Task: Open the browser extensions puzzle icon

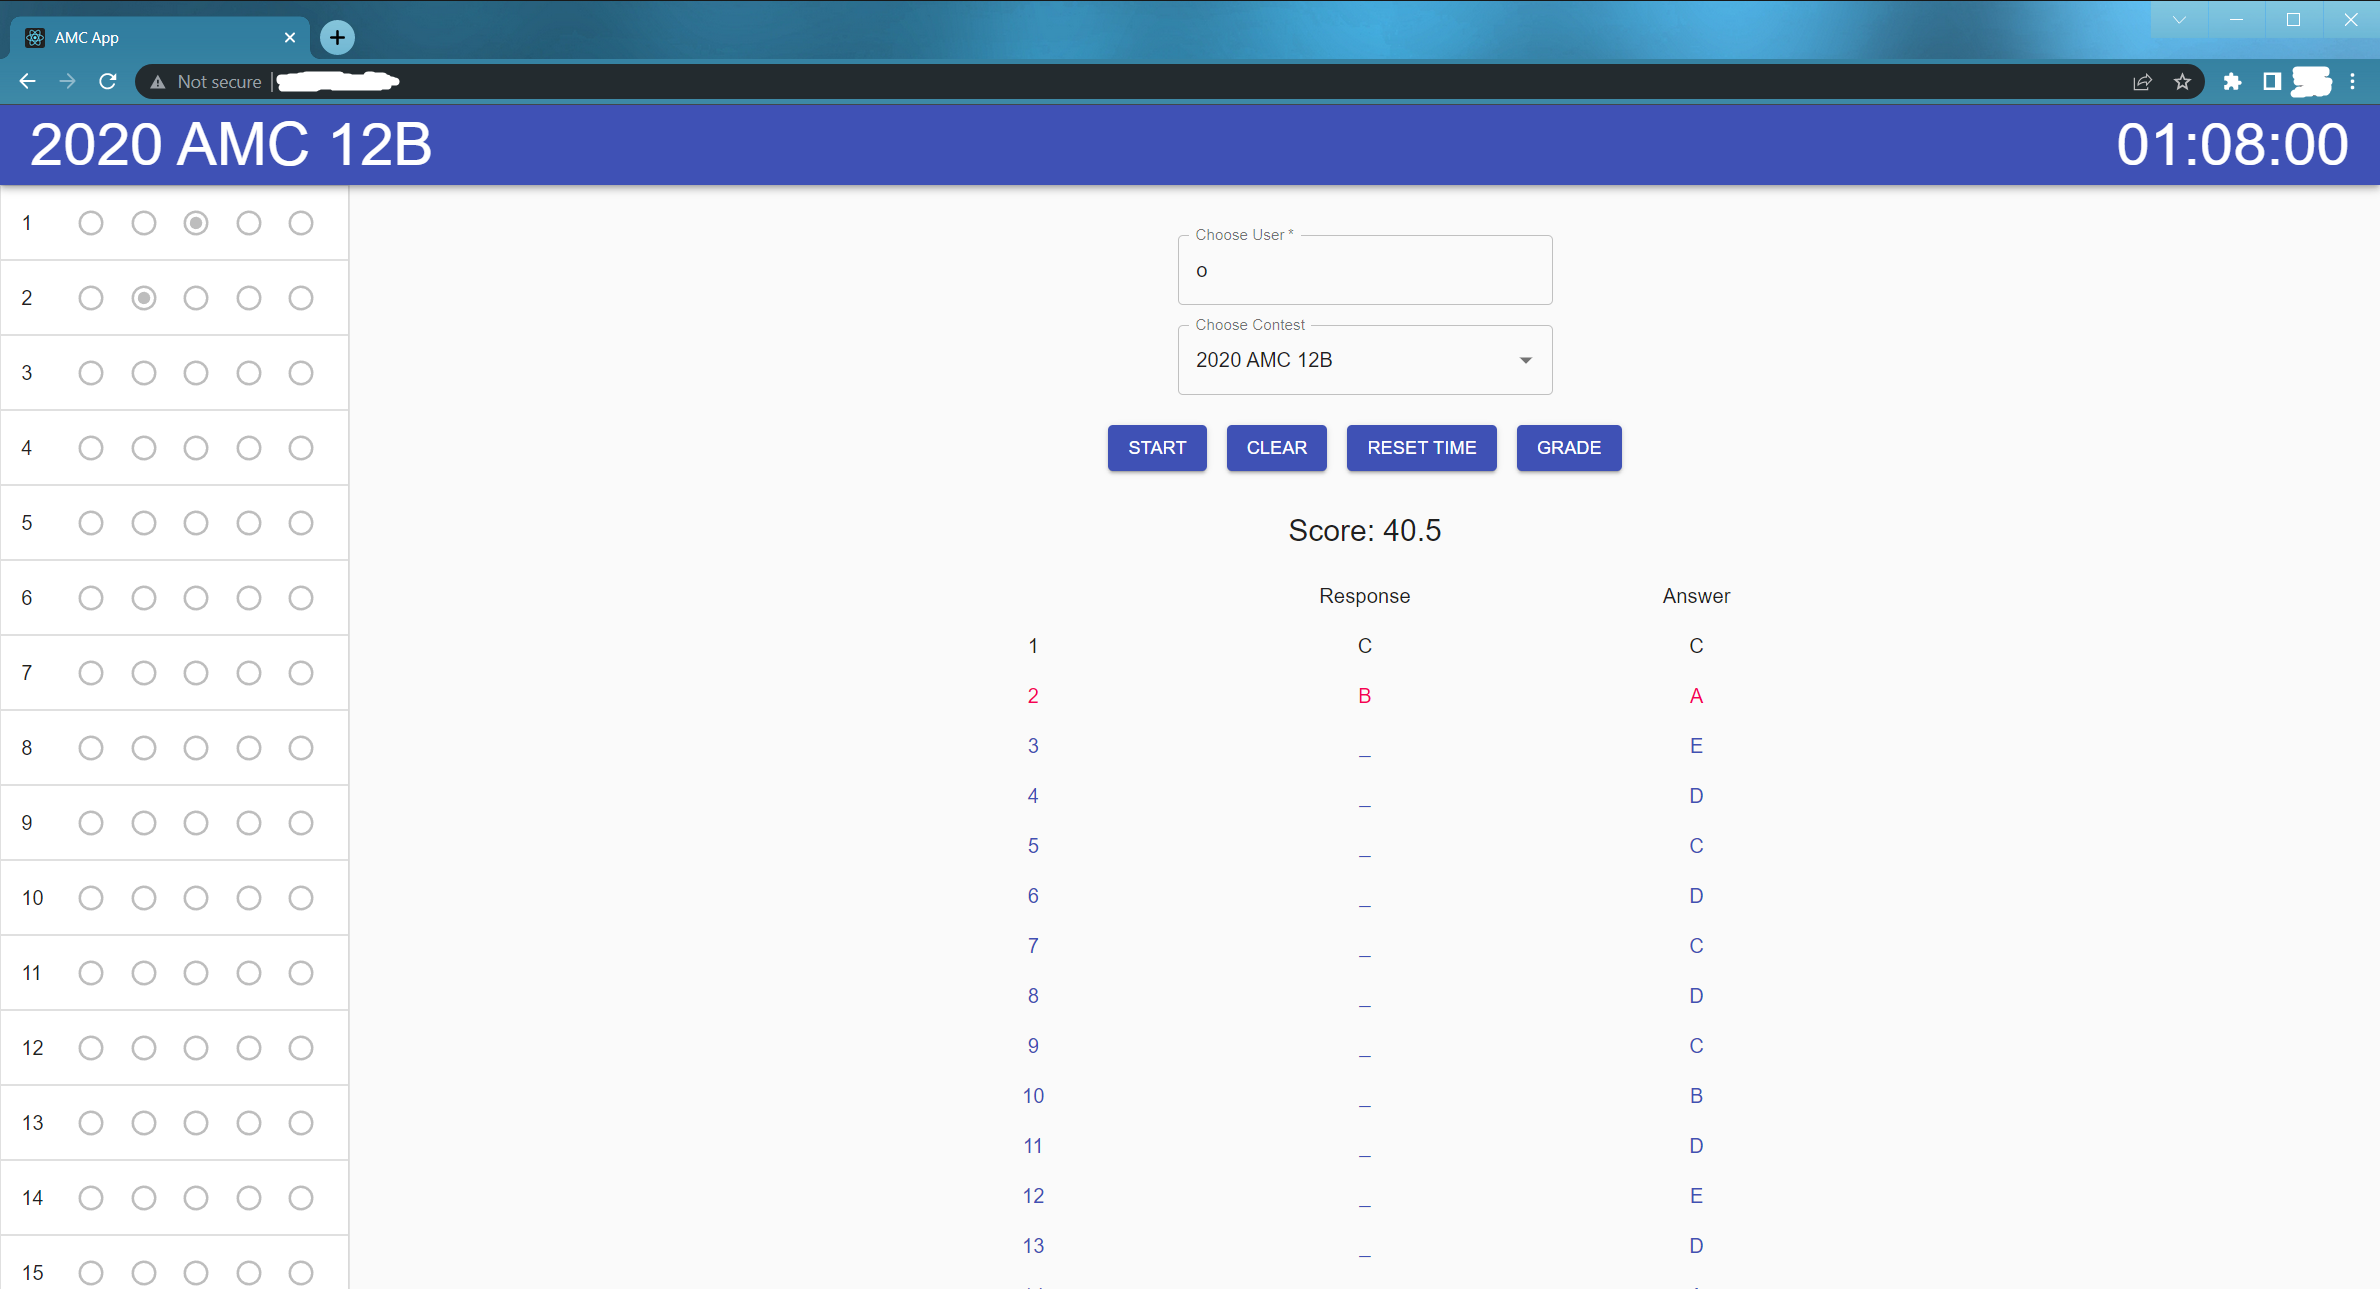Action: coord(2231,82)
